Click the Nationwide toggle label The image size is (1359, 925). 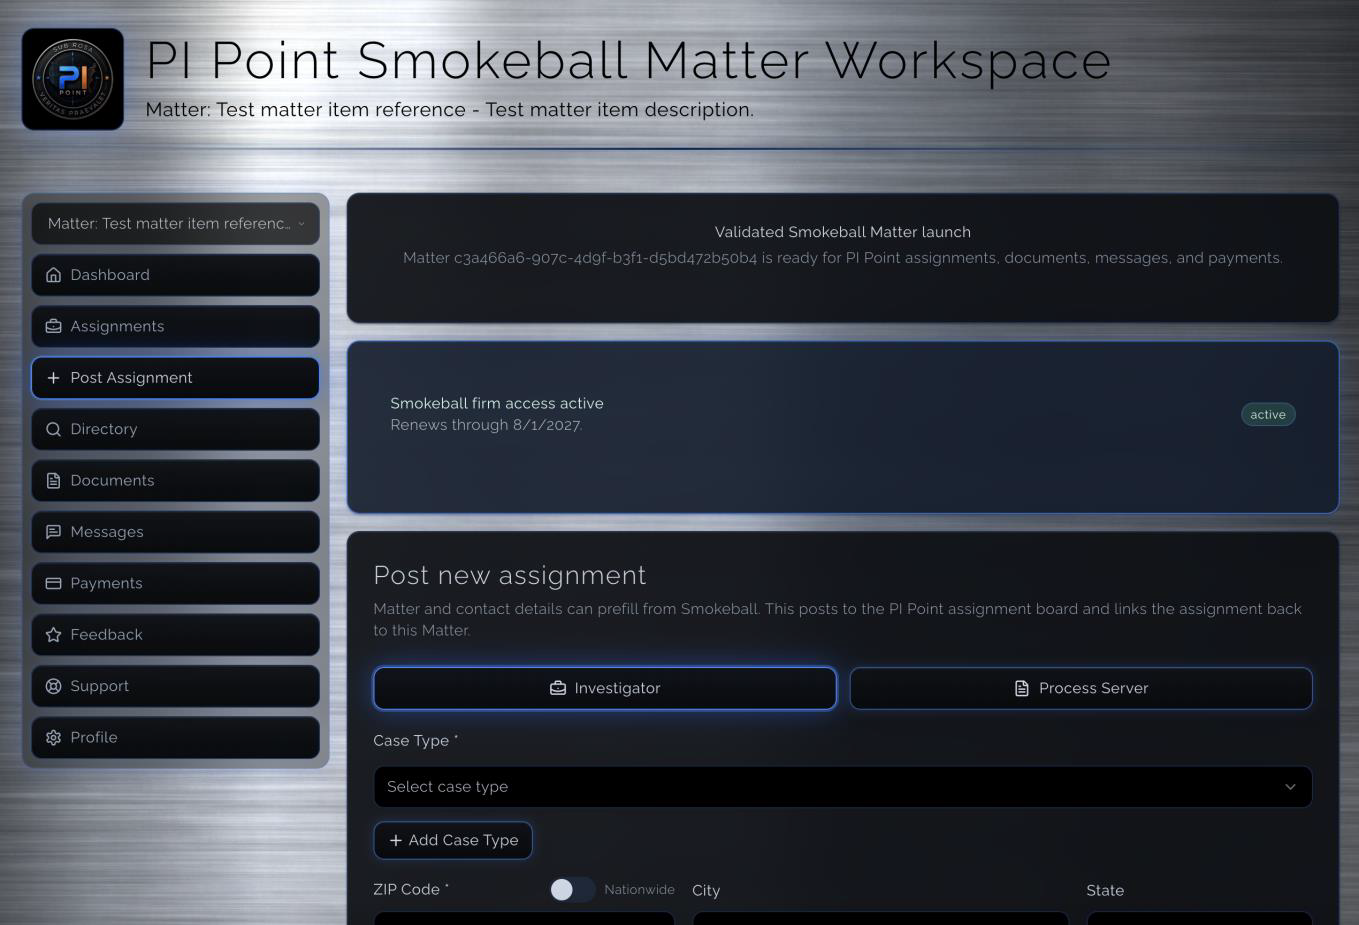pyautogui.click(x=639, y=890)
